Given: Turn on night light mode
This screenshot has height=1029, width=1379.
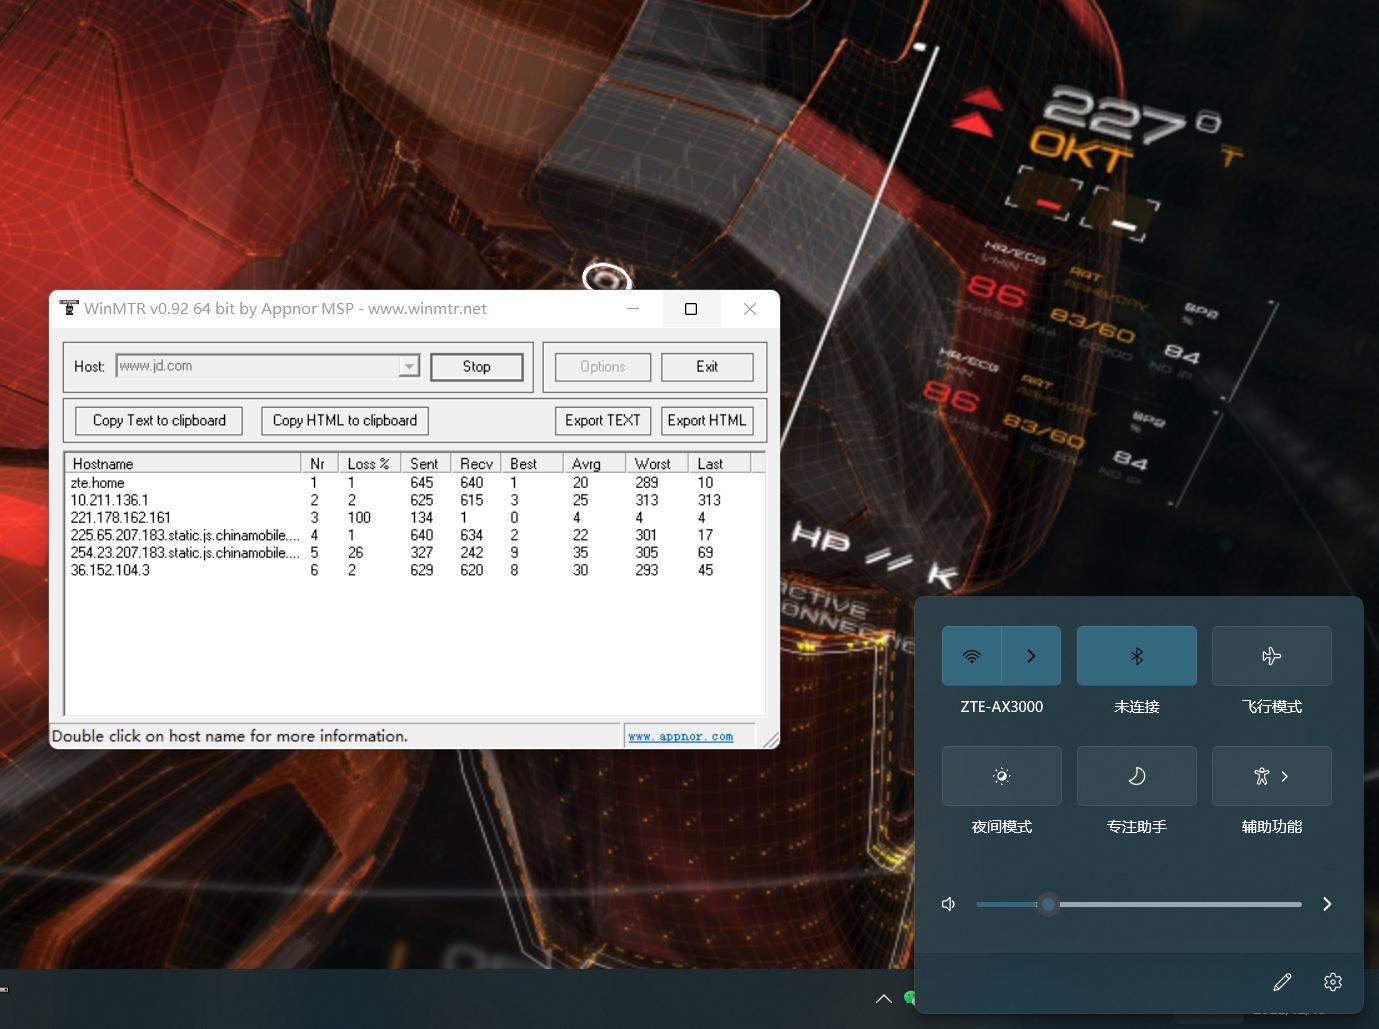Looking at the screenshot, I should point(1001,776).
